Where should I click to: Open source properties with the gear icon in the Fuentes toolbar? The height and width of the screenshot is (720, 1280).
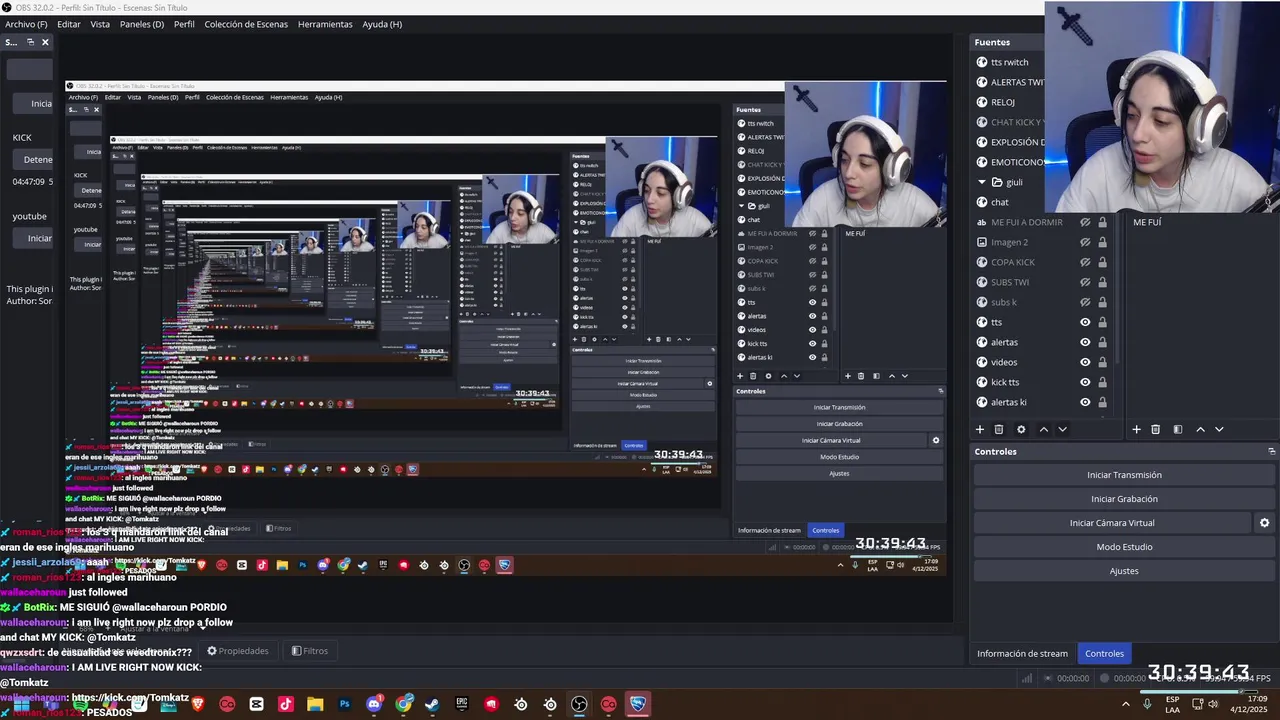[x=1021, y=429]
